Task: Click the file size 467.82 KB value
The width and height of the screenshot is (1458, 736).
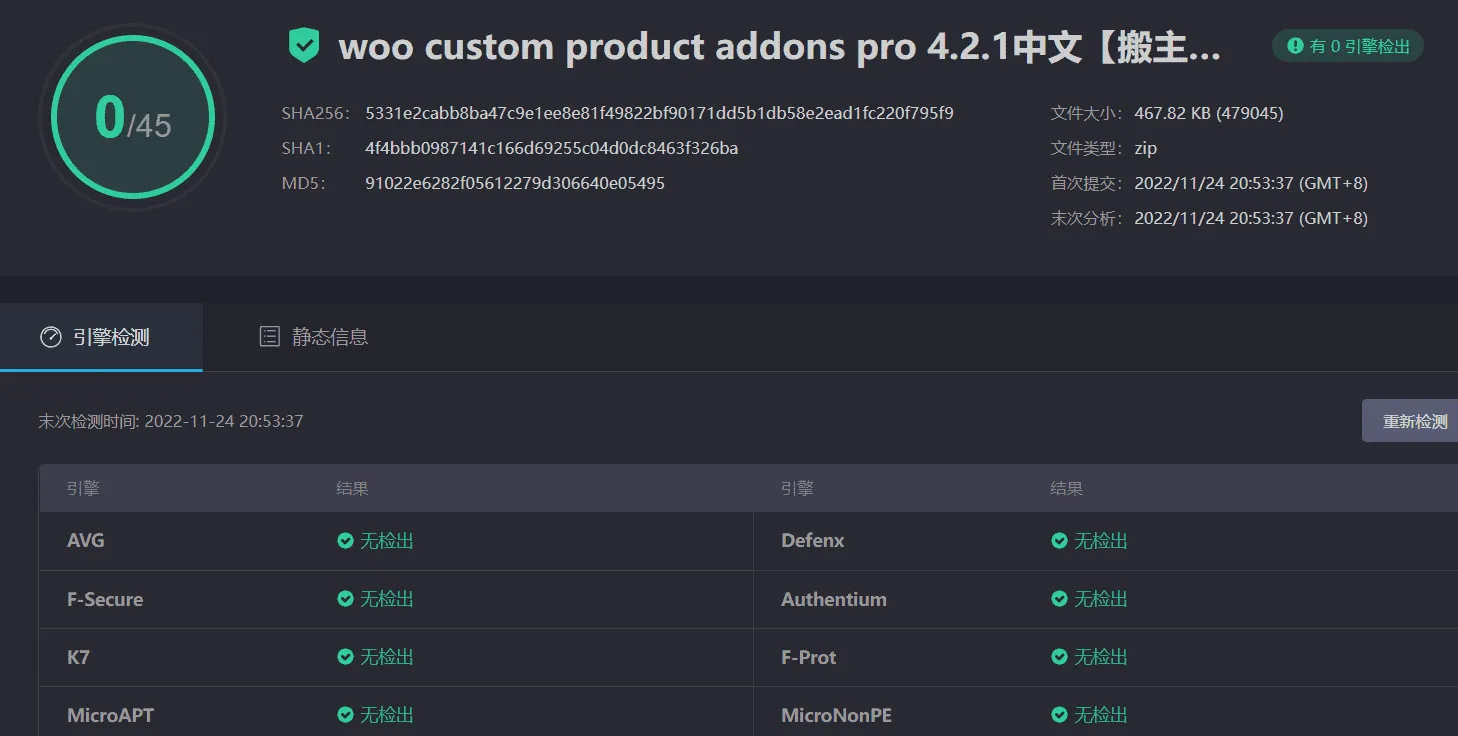Action: [1209, 113]
